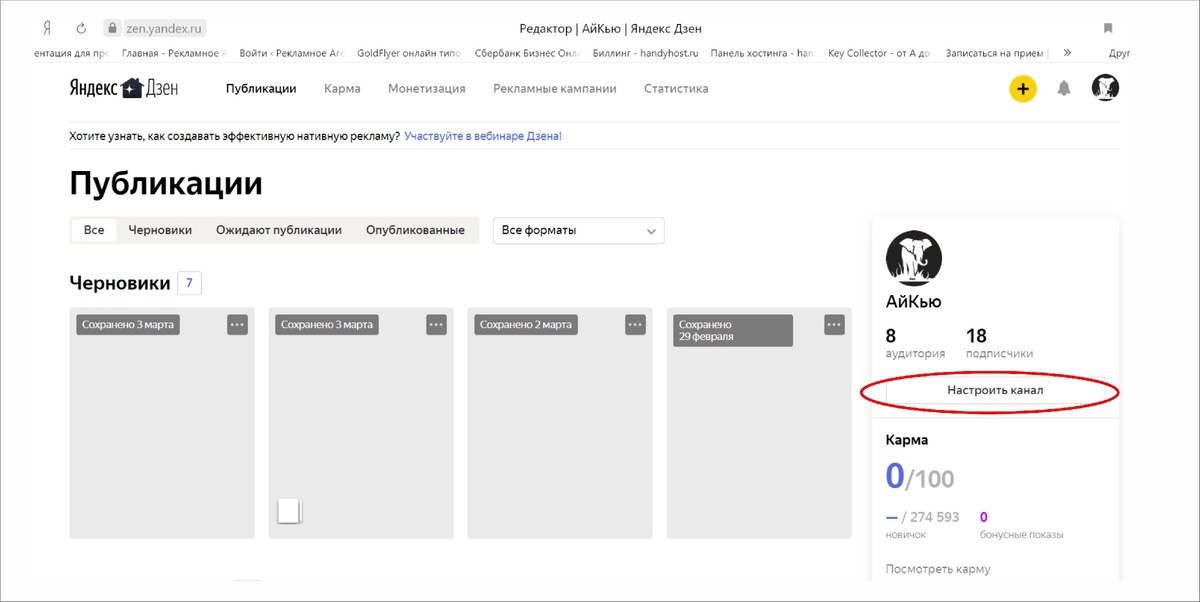Click the Яндекс Дзен logo

point(124,88)
